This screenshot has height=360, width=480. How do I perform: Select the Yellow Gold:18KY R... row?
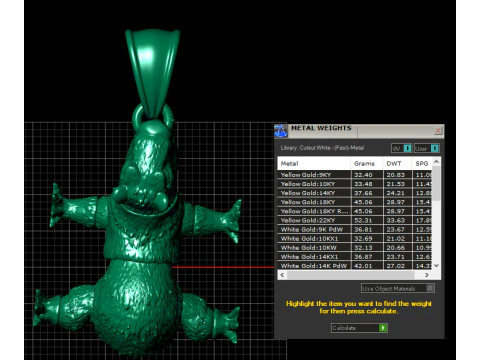coord(355,211)
